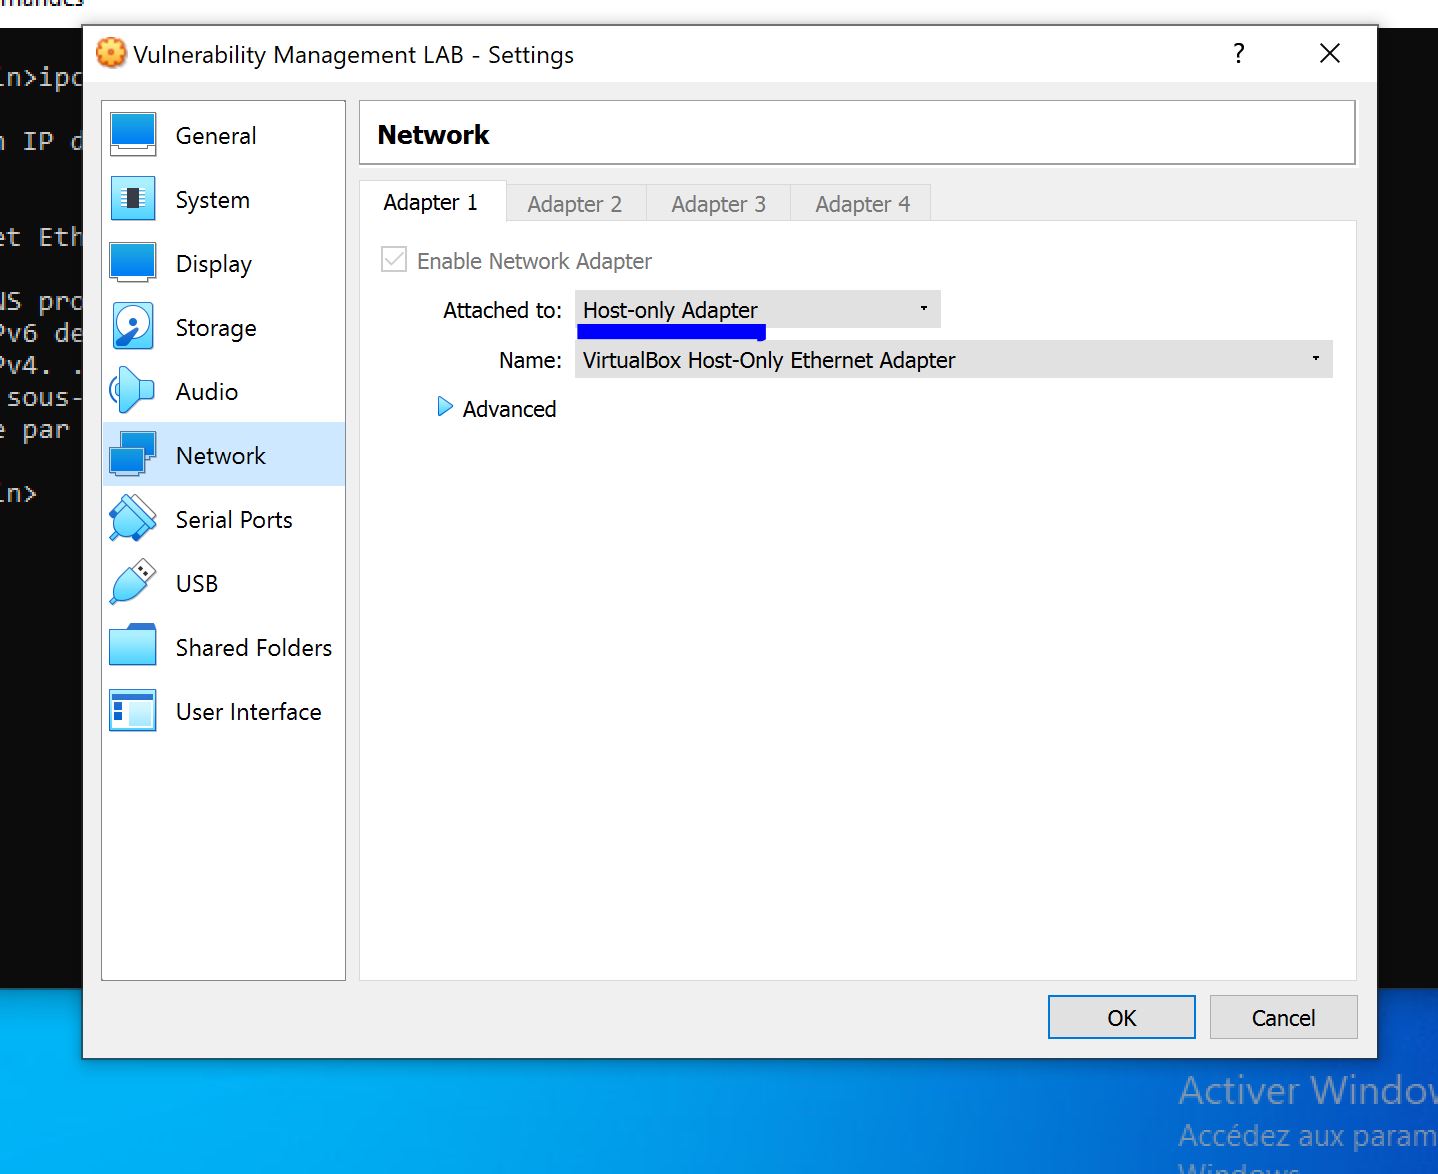Open the adapter Name dropdown
The width and height of the screenshot is (1438, 1174).
point(953,360)
